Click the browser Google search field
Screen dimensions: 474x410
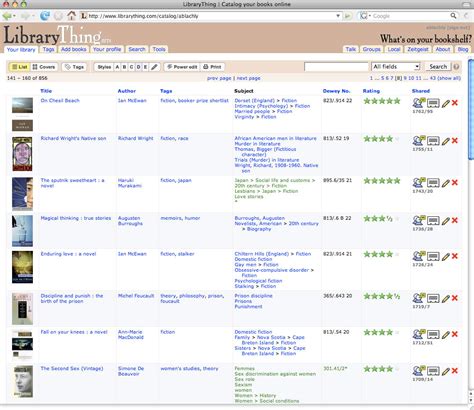[411, 16]
